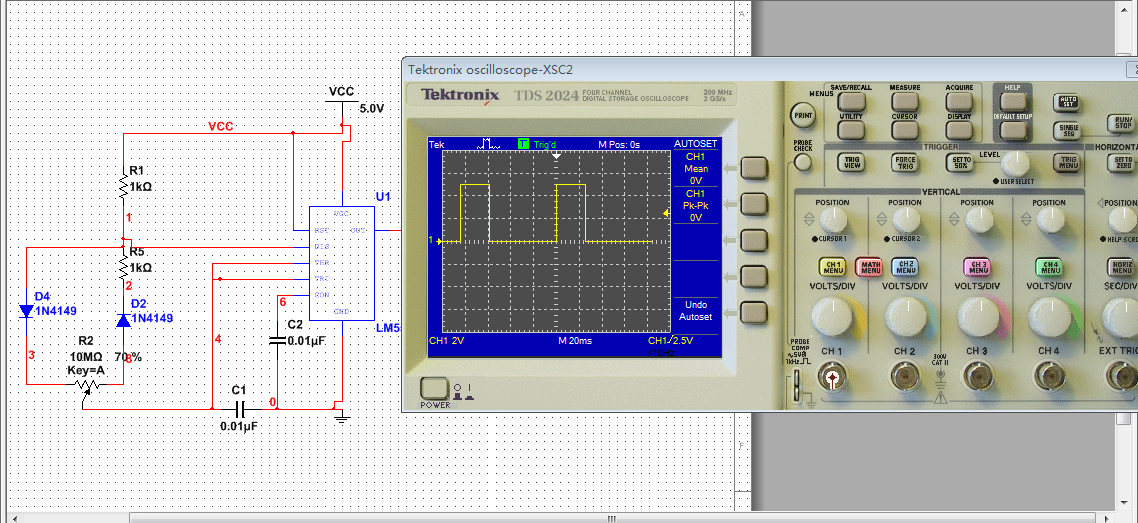The height and width of the screenshot is (523, 1138).
Task: Click the EXT TRIG BNC connector
Action: coord(1121,377)
